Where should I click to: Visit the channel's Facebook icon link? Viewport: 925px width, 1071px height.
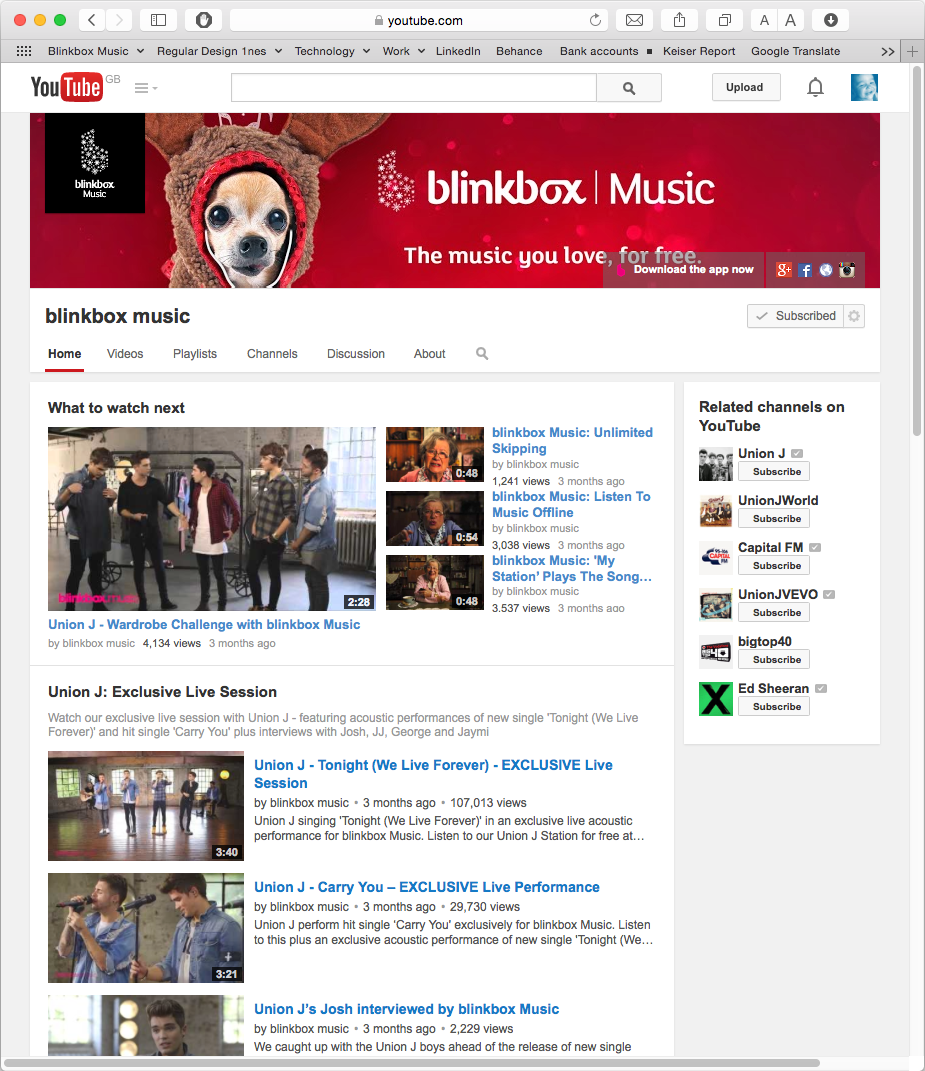coord(805,270)
